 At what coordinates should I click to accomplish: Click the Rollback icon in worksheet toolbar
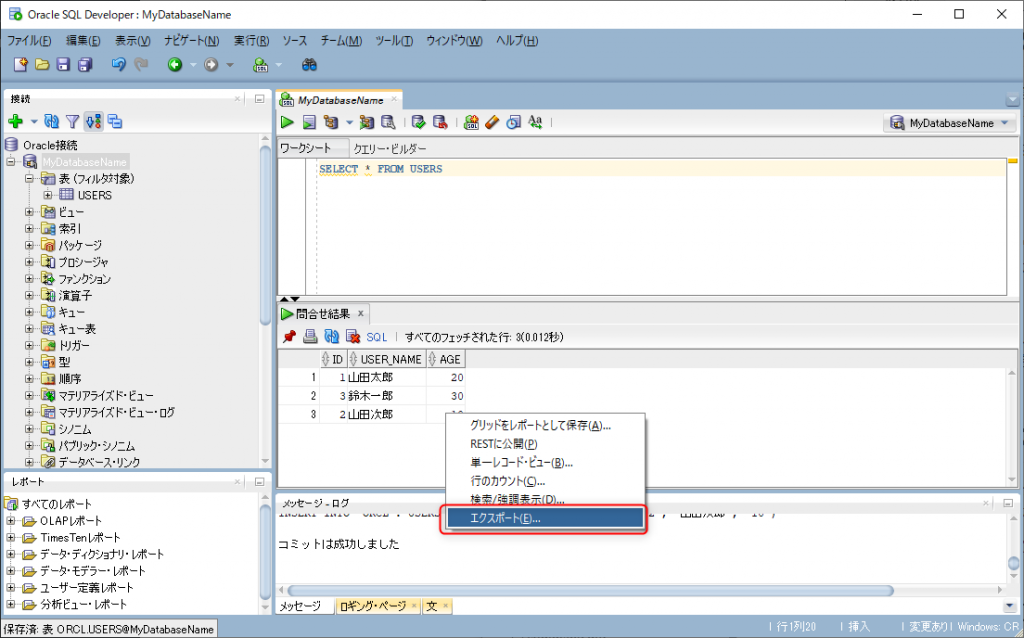point(440,122)
